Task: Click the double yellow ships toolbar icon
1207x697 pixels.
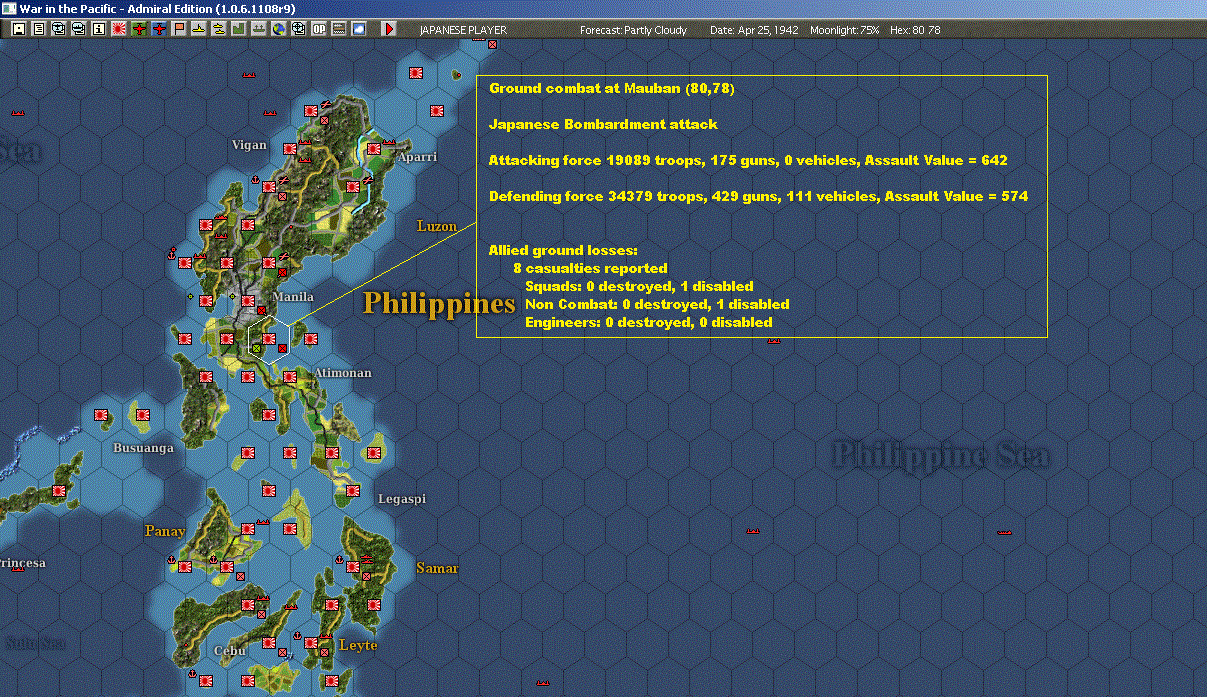Action: click(x=218, y=29)
